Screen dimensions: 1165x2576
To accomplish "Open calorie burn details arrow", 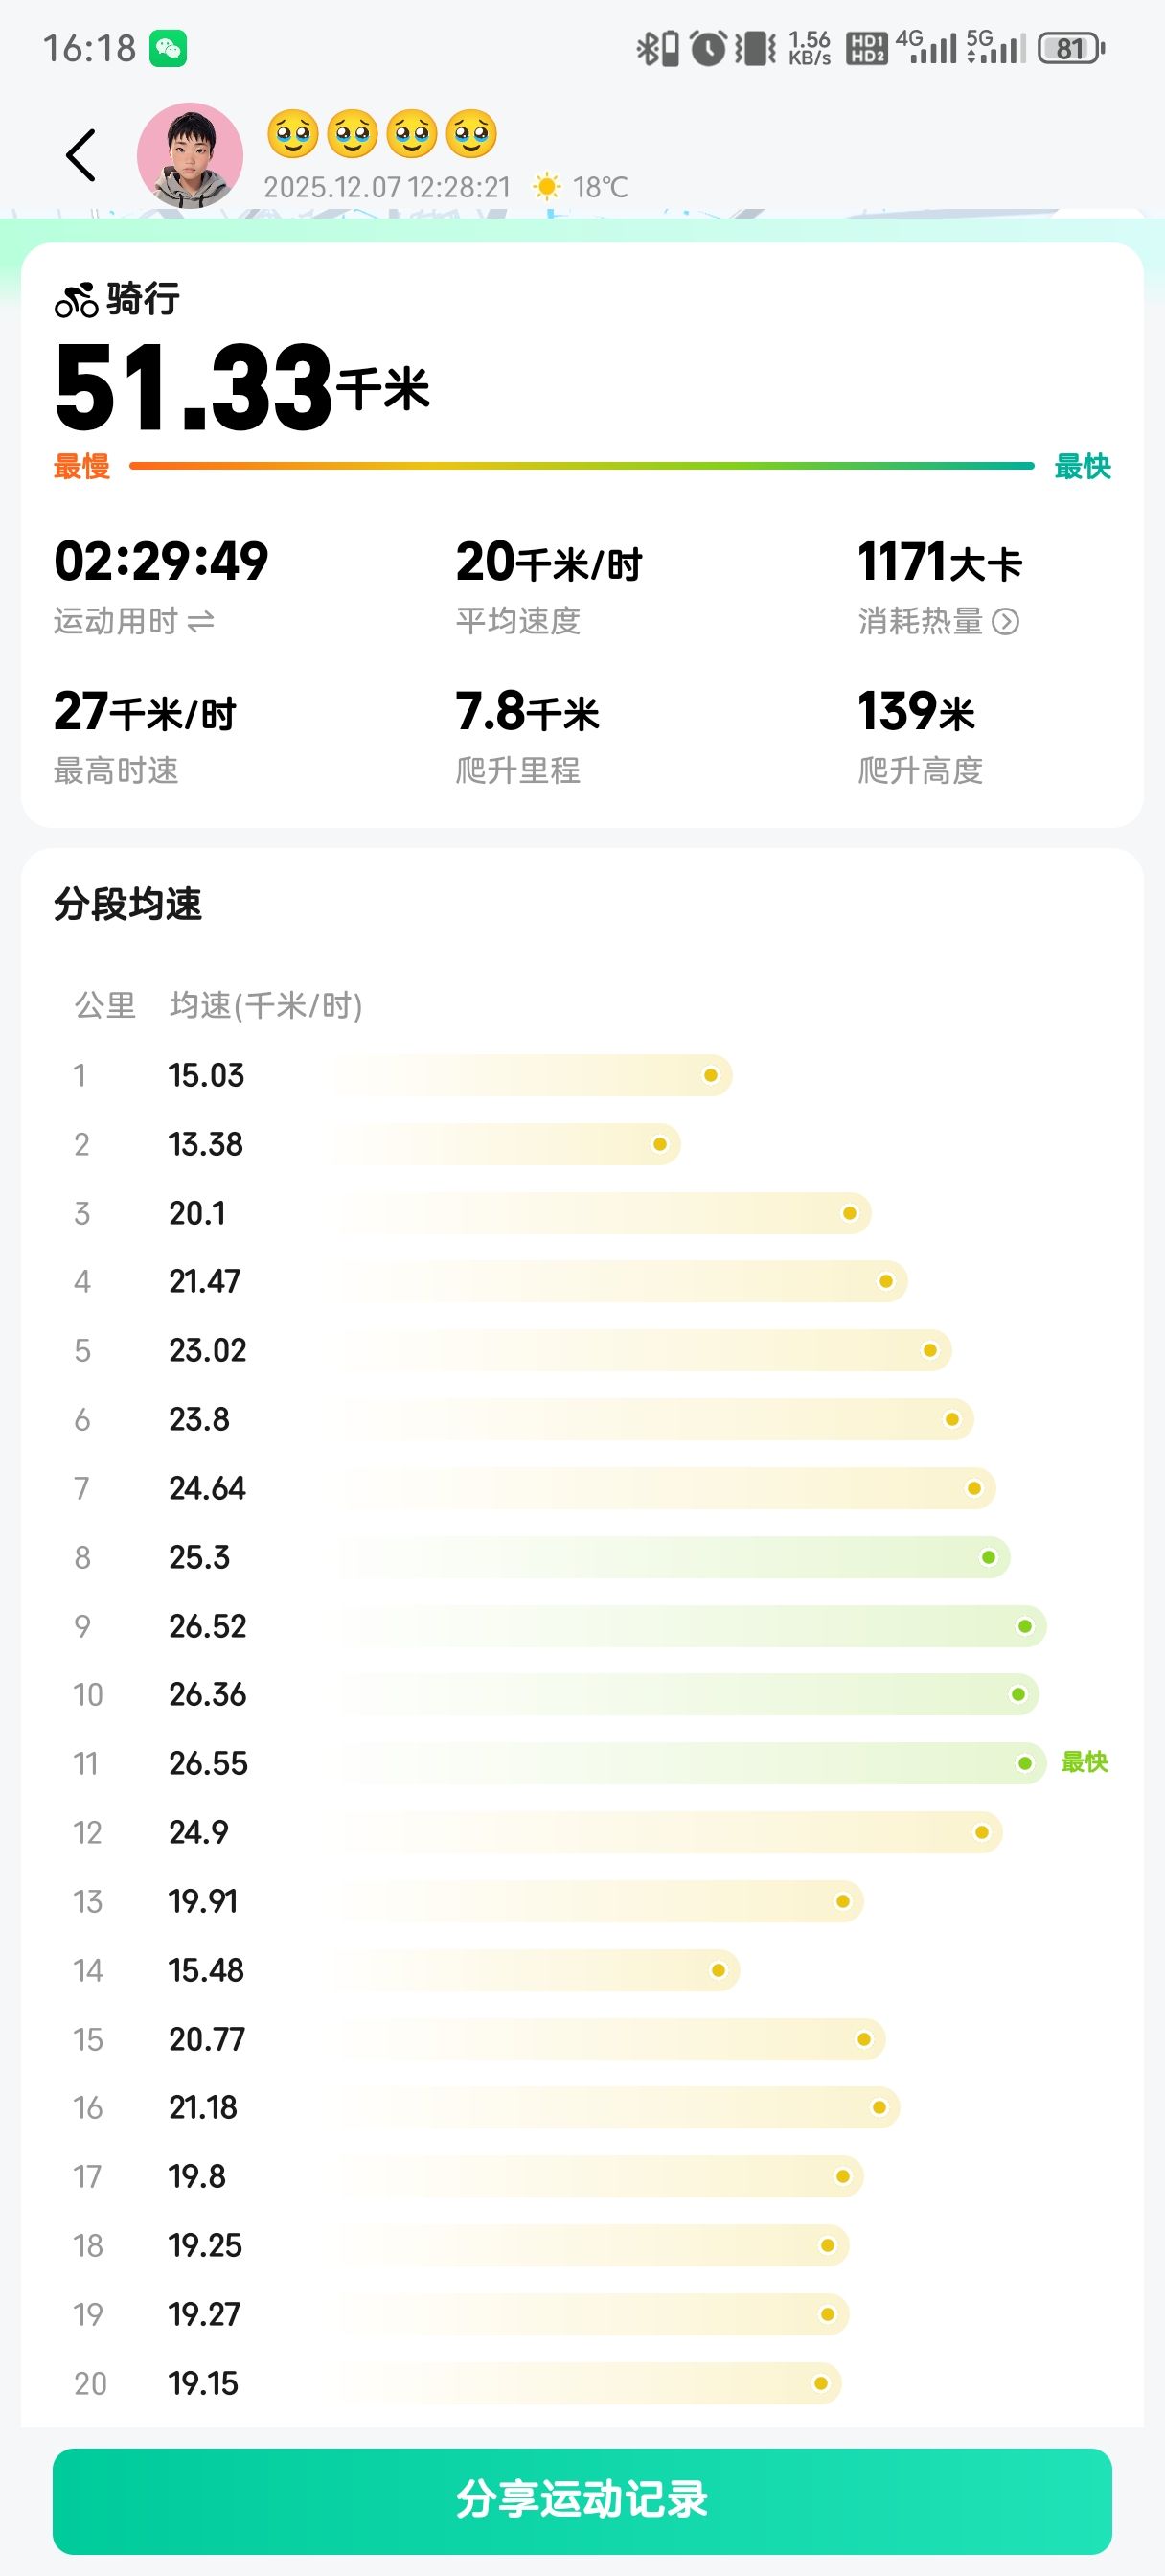I will [1006, 622].
